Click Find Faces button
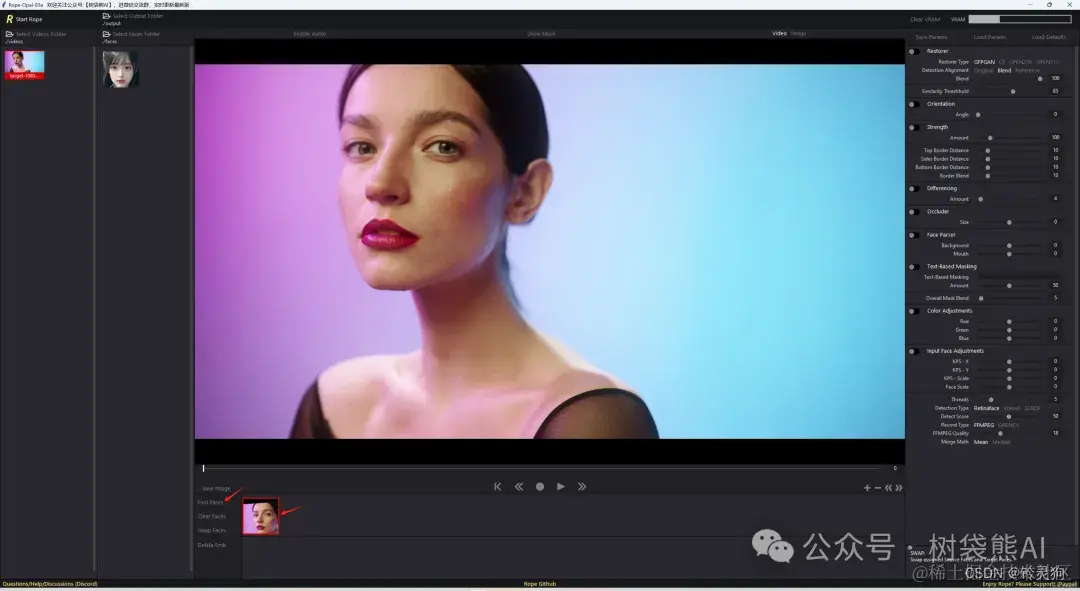This screenshot has width=1080, height=591. pos(211,502)
